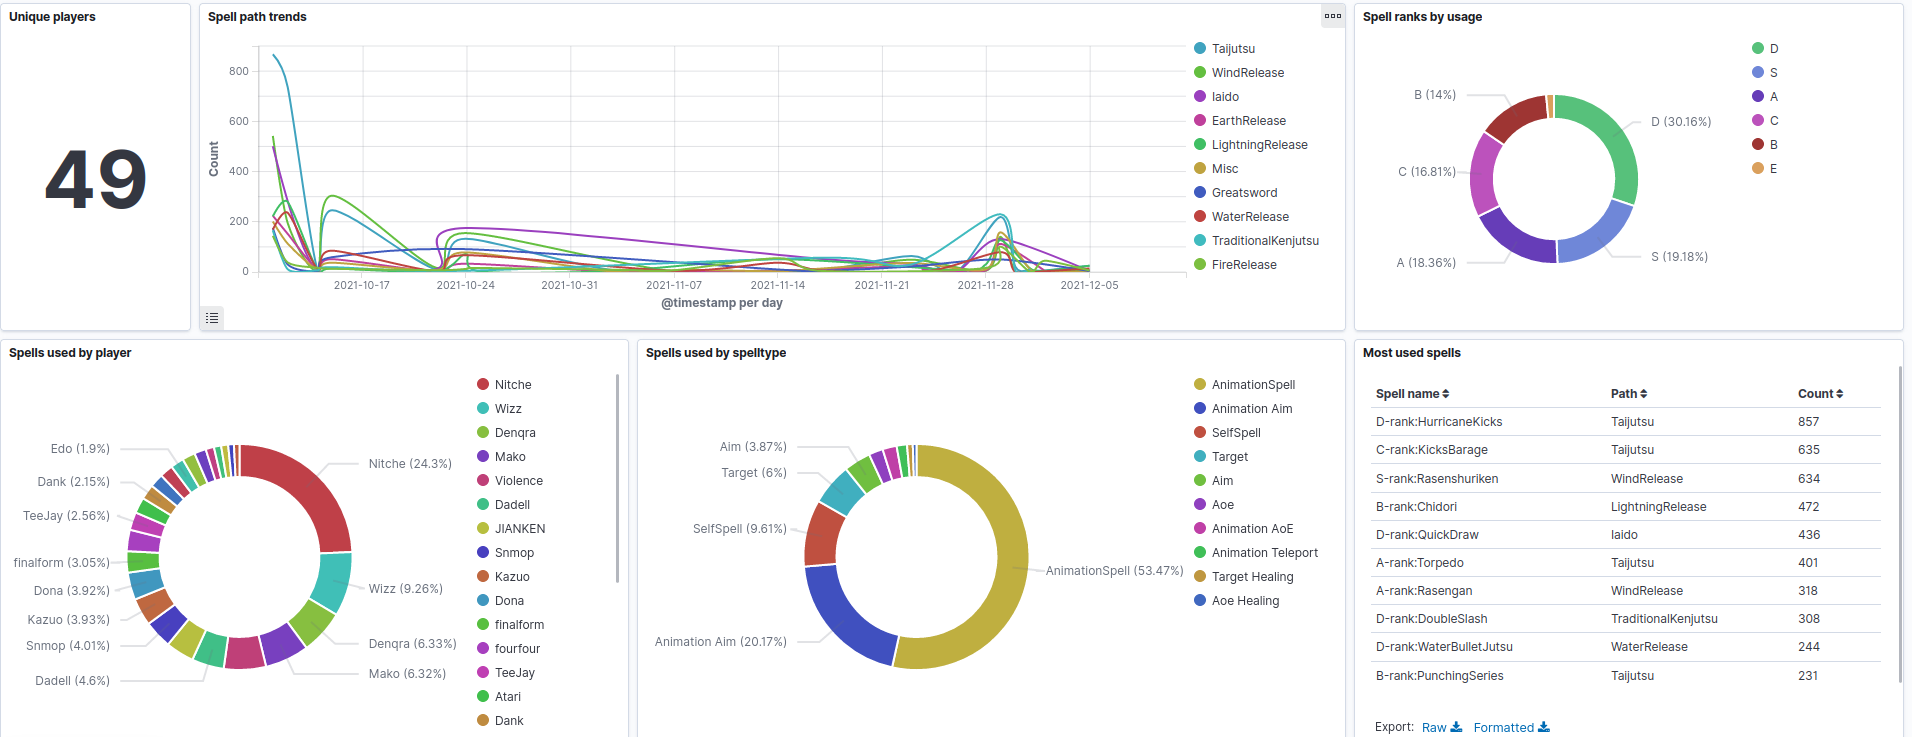Click Animation Teleport legend entry
This screenshot has height=737, width=1912.
coord(1265,553)
